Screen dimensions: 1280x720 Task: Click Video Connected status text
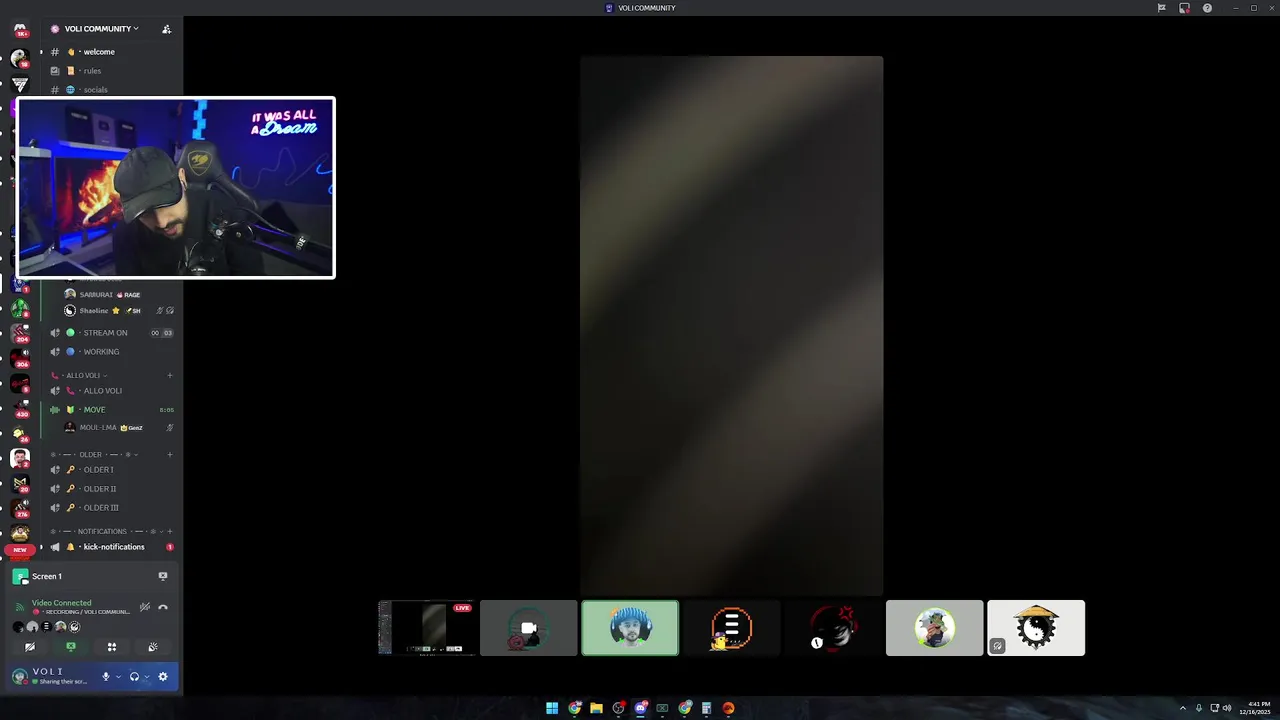61,603
